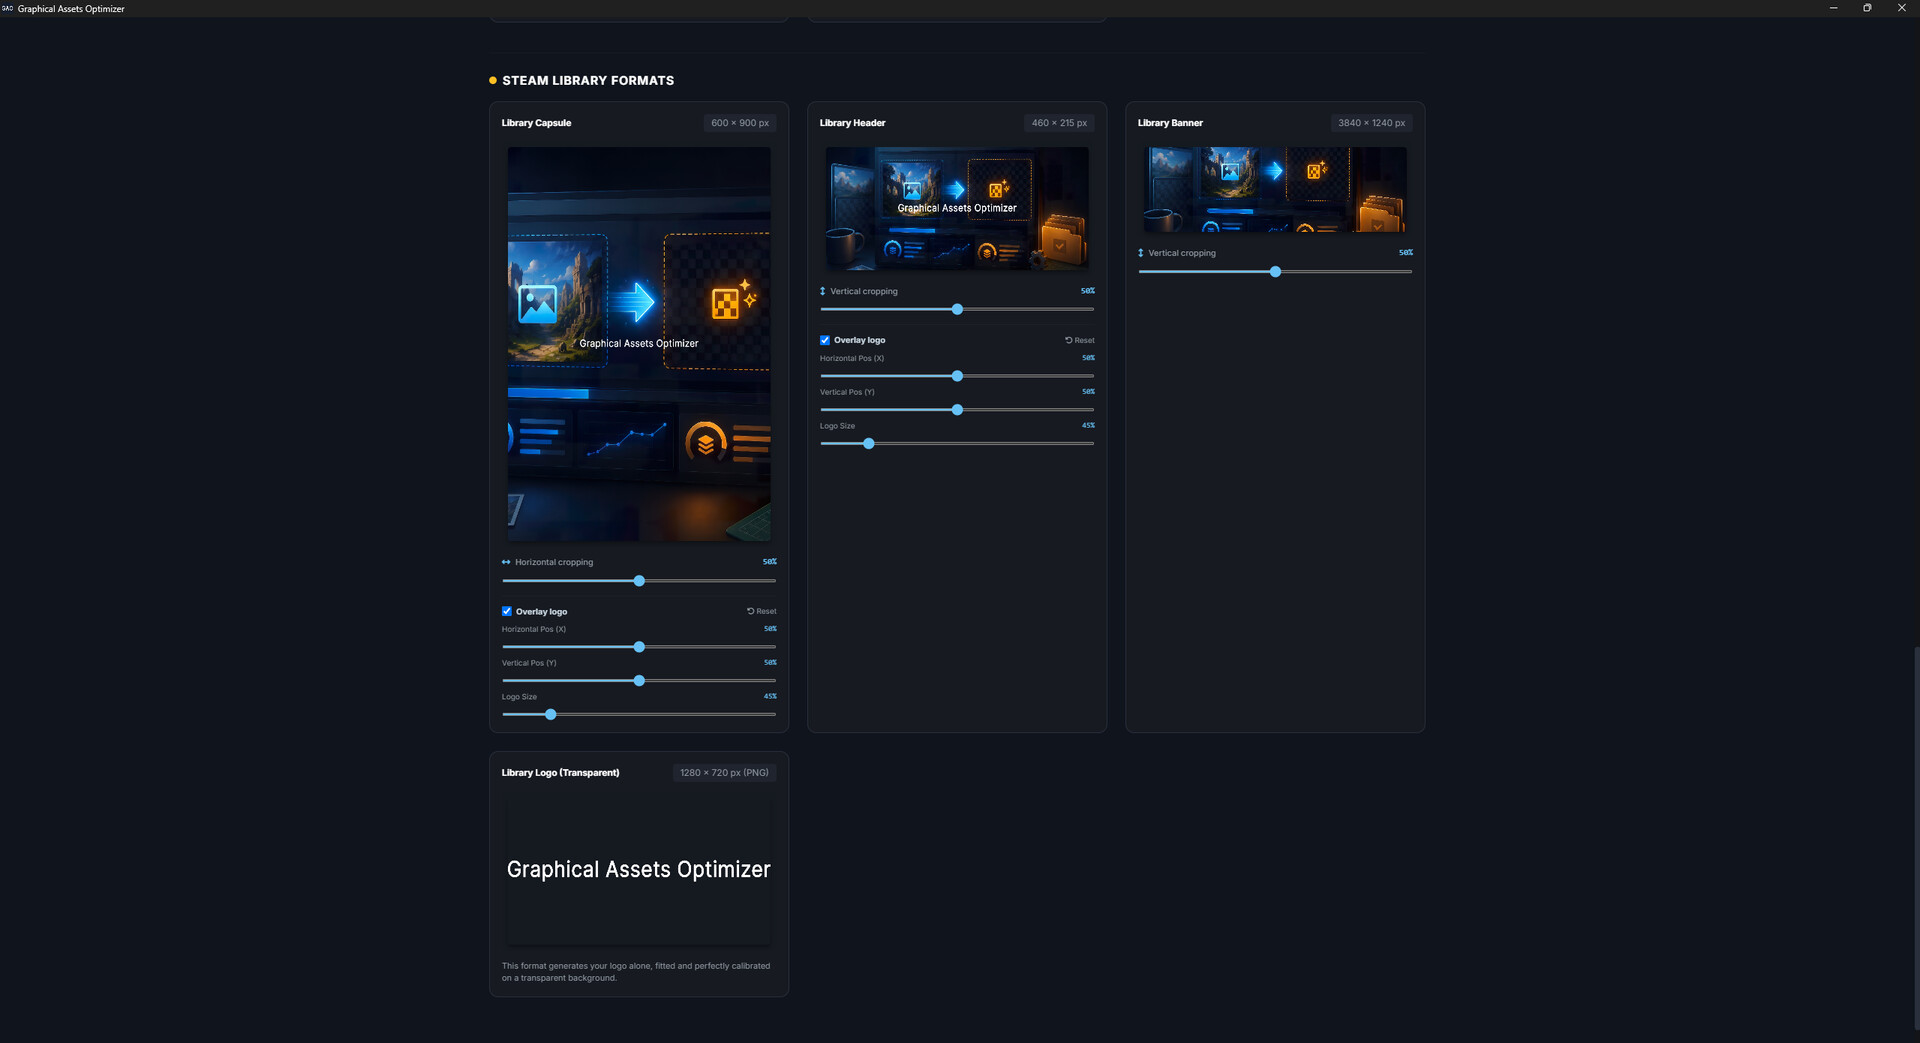Click the Library Capsule title

click(536, 123)
